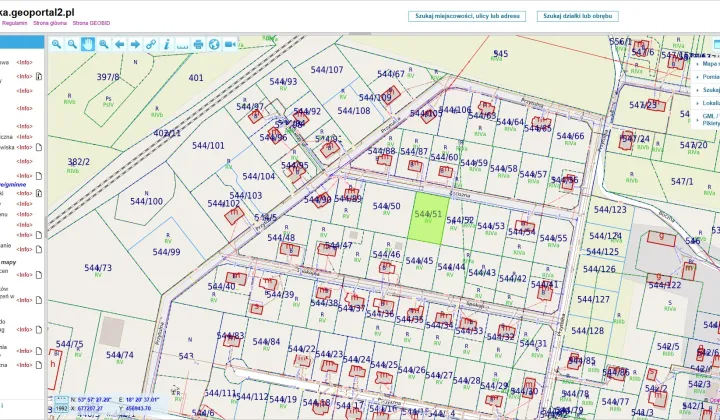The width and height of the screenshot is (720, 420).
Task: Select the zoom in magnifier tool
Action: point(57,44)
